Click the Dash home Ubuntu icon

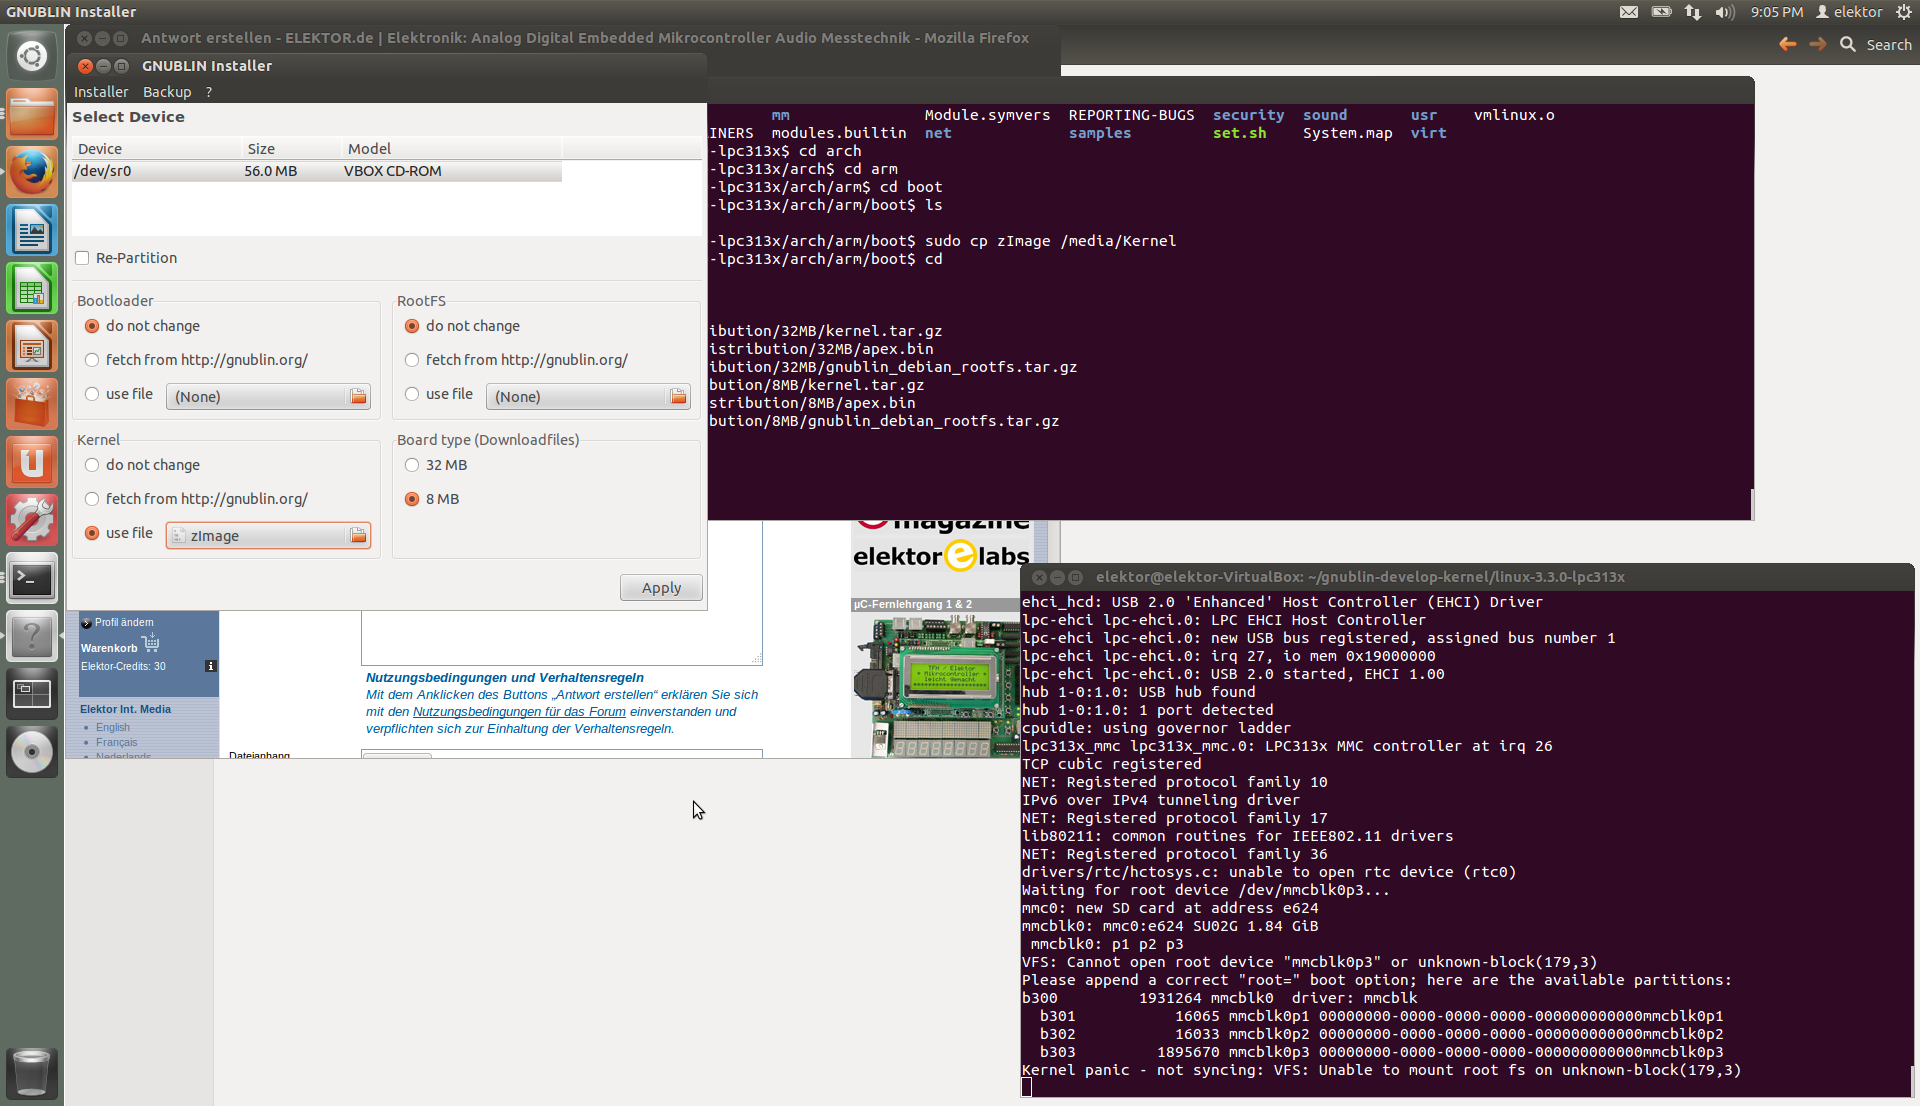pos(32,56)
